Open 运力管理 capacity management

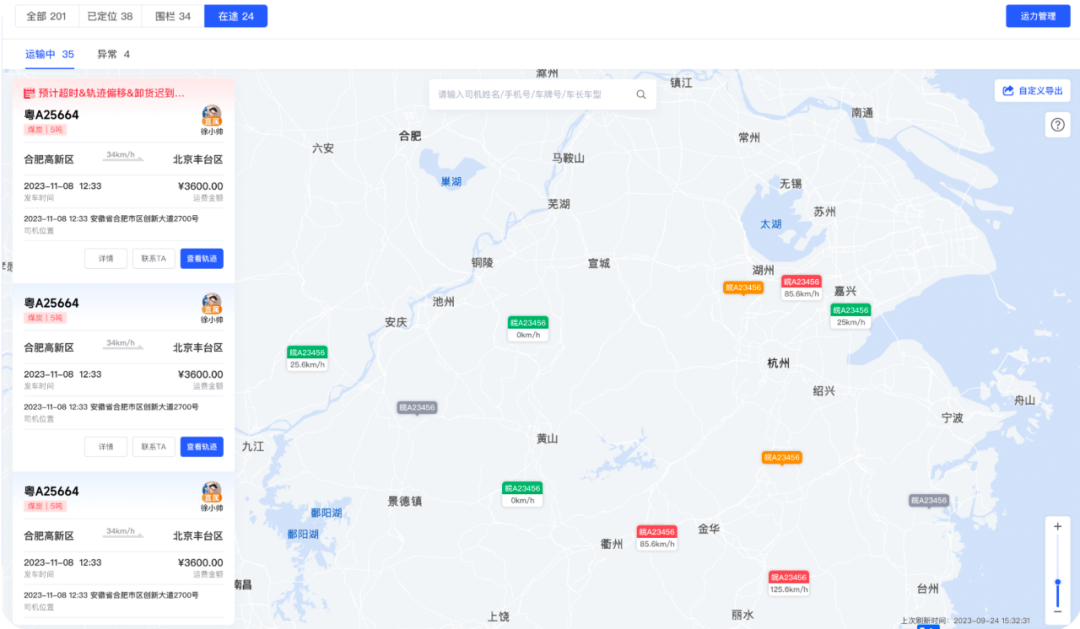pos(1038,16)
